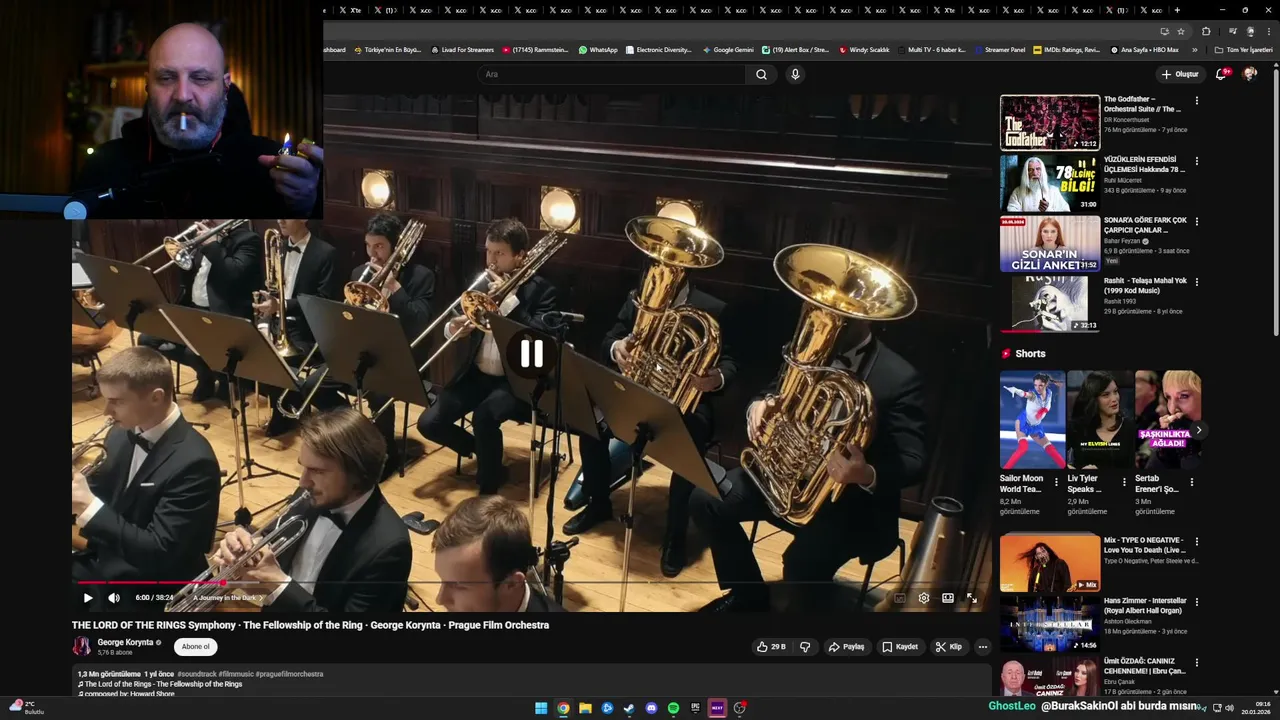This screenshot has height=720, width=1280.
Task: Switch to theater mode in the player
Action: (948, 598)
